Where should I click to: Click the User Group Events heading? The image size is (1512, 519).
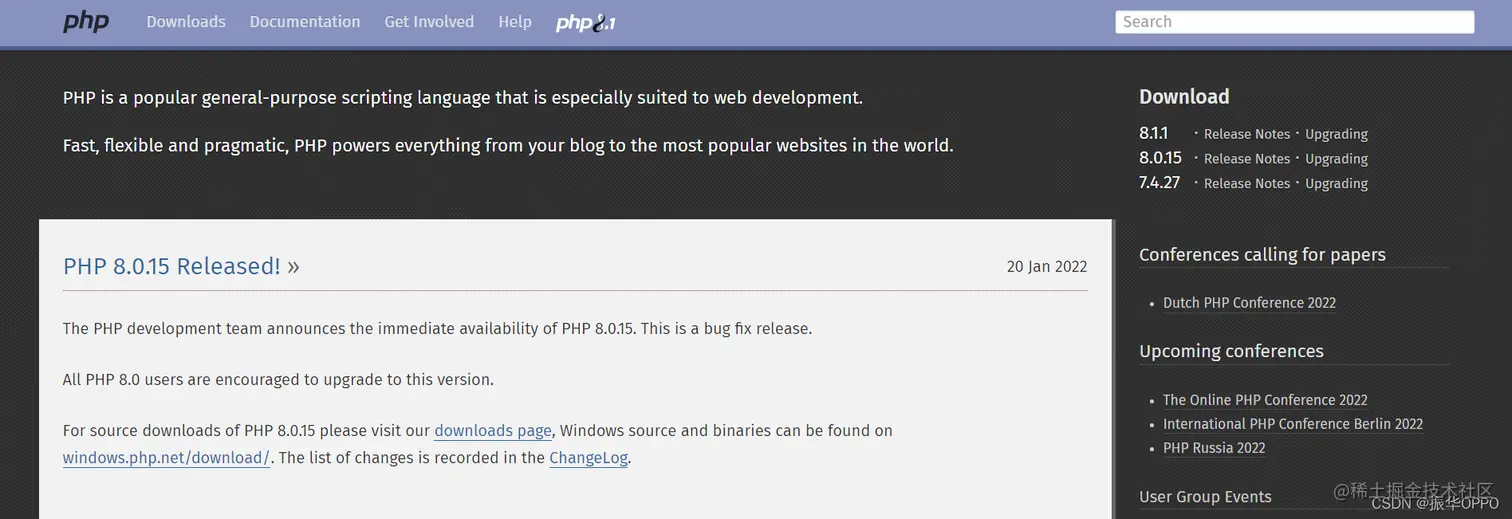[1205, 497]
